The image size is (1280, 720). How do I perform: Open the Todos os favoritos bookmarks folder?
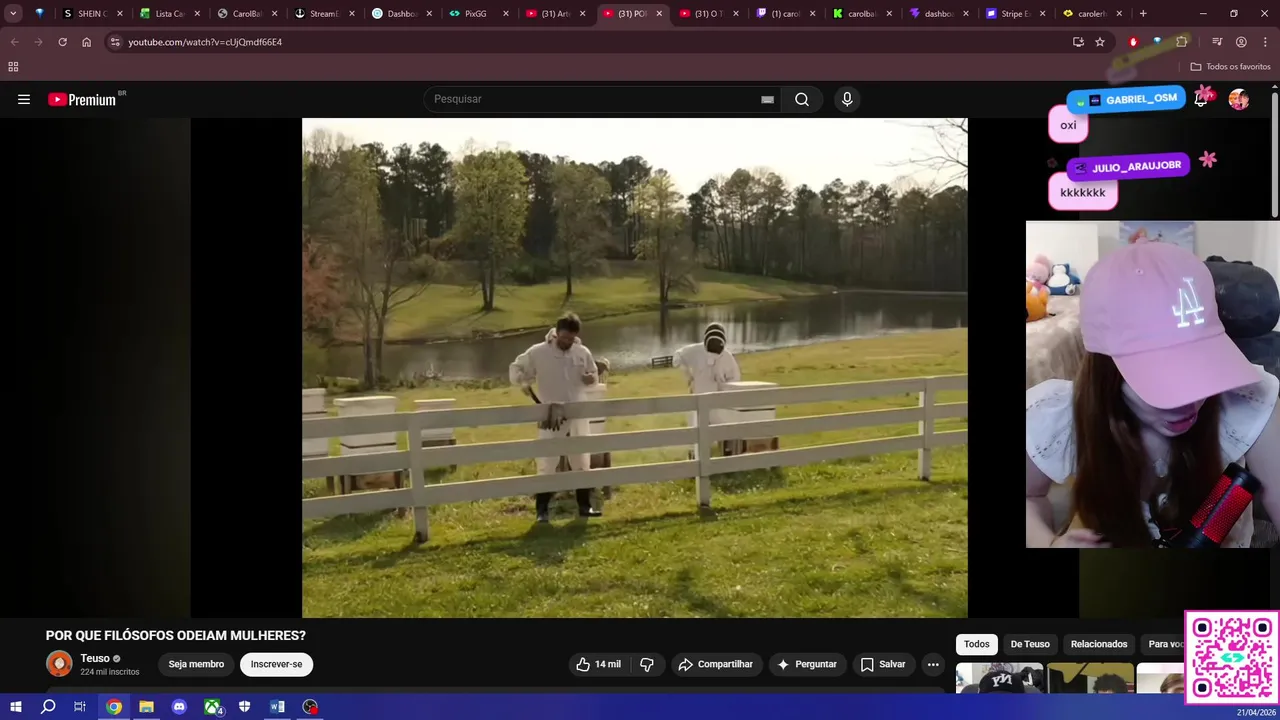1230,67
